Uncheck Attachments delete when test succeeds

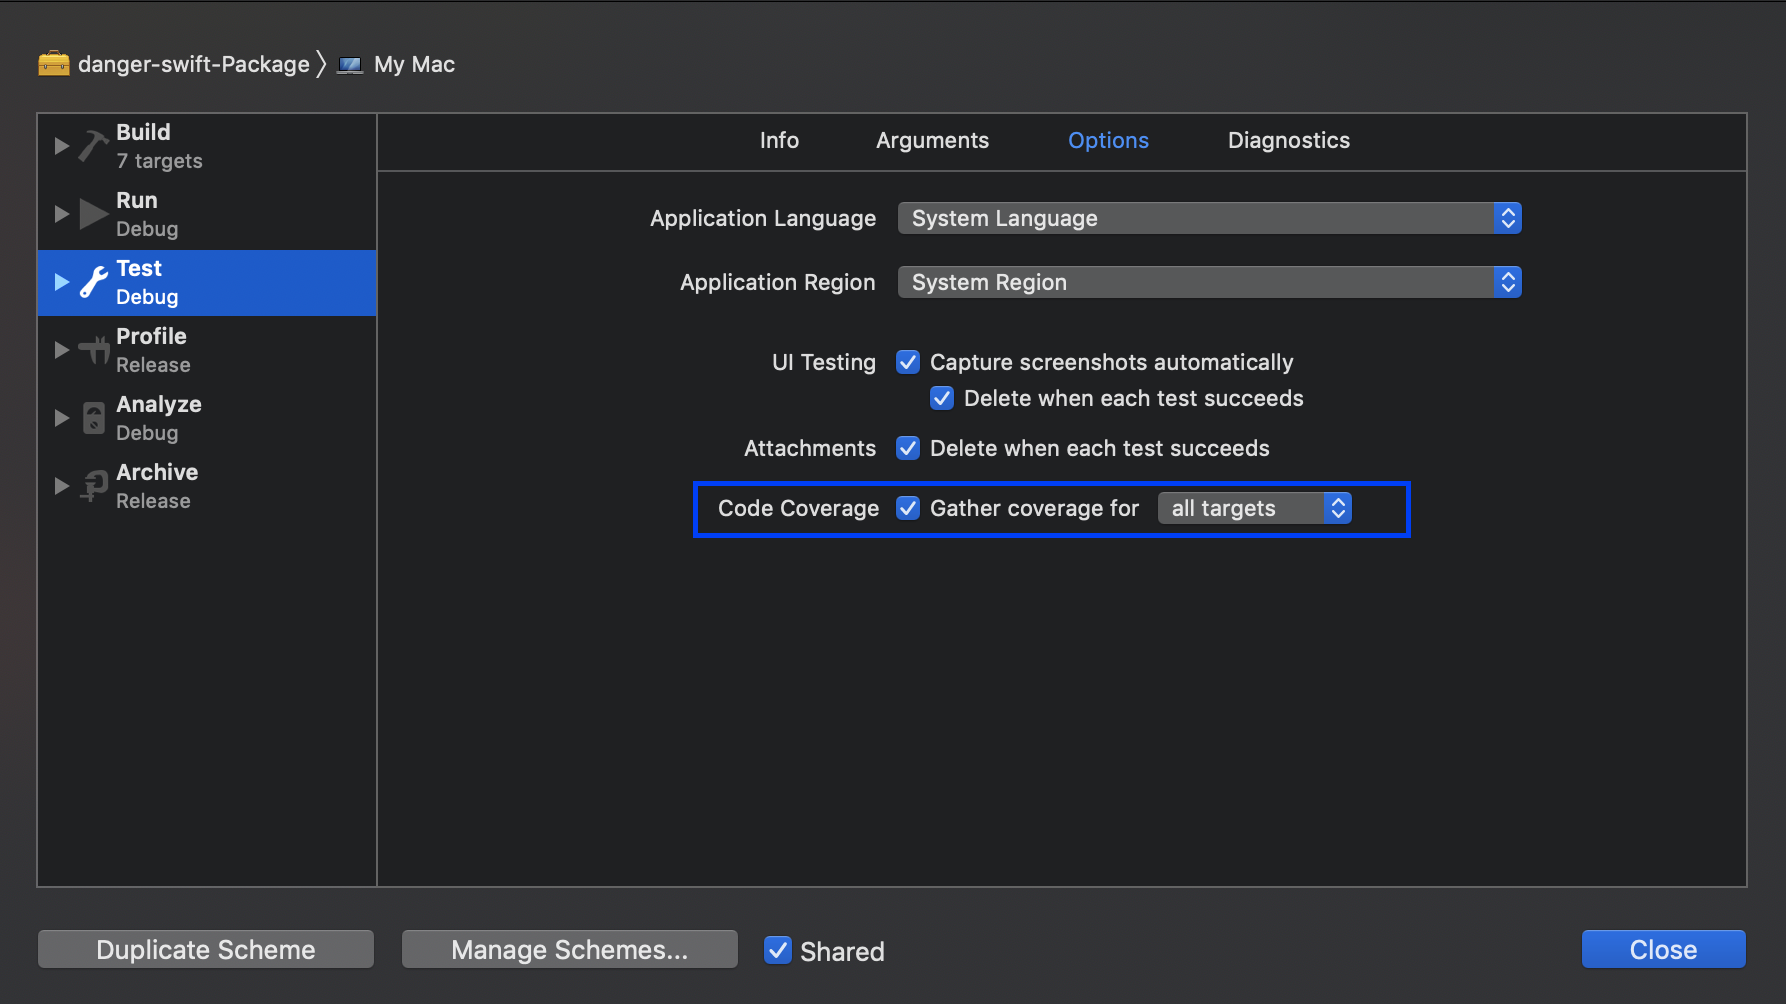tap(908, 448)
